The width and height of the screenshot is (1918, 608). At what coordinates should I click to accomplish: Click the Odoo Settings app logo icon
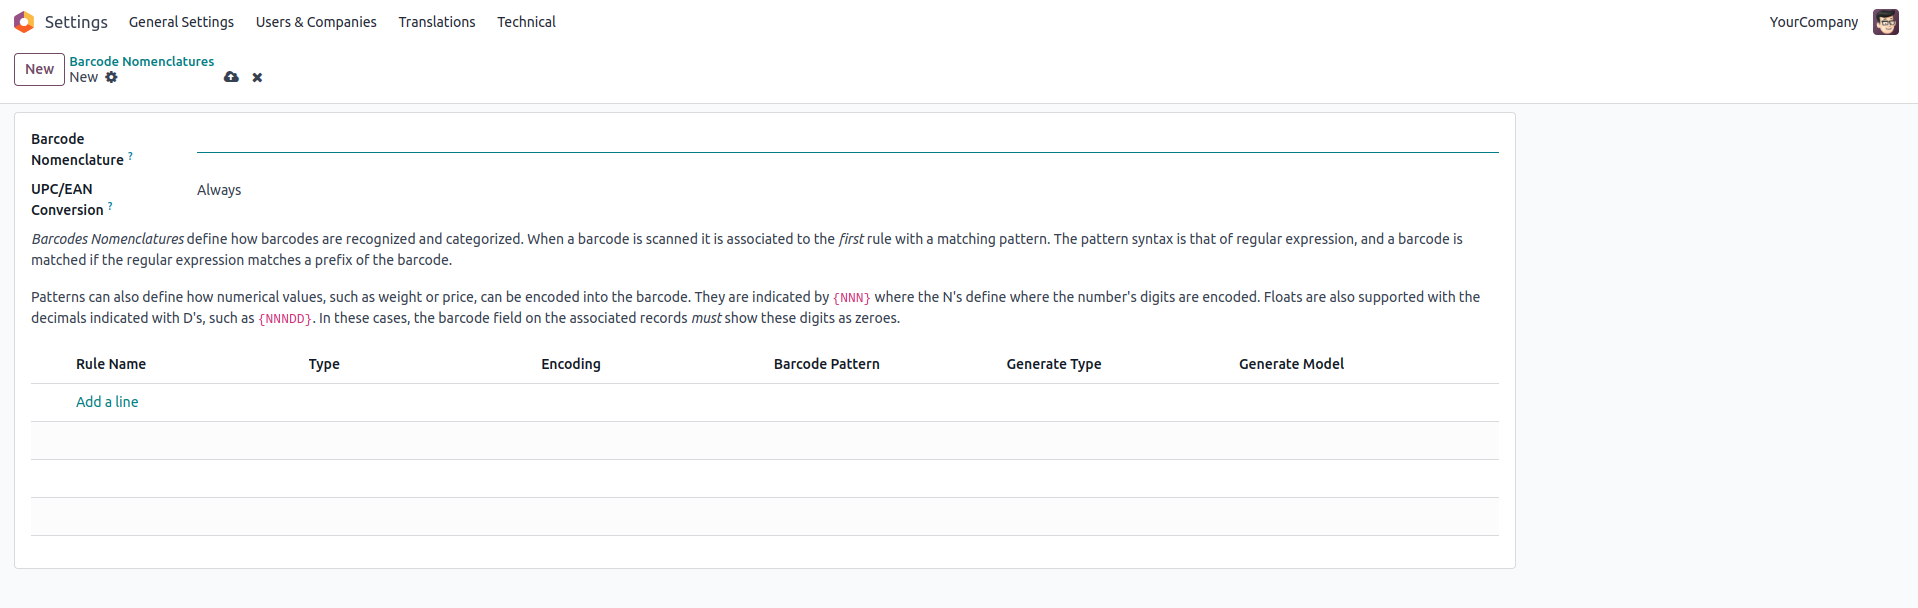[24, 22]
